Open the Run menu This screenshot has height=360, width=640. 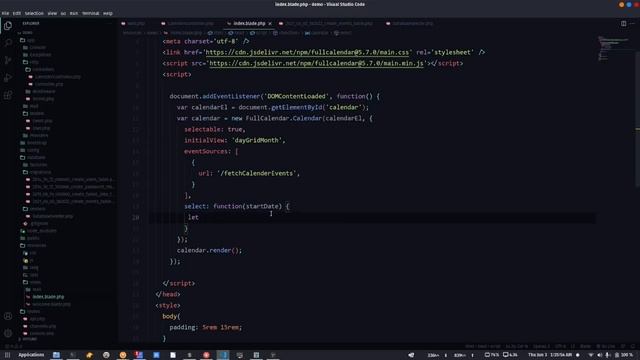[x=73, y=13]
